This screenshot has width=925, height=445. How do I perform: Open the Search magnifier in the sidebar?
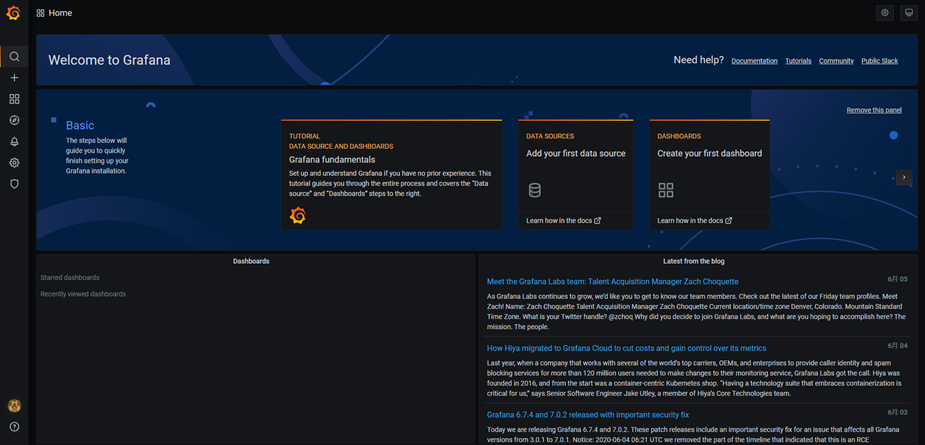(15, 57)
